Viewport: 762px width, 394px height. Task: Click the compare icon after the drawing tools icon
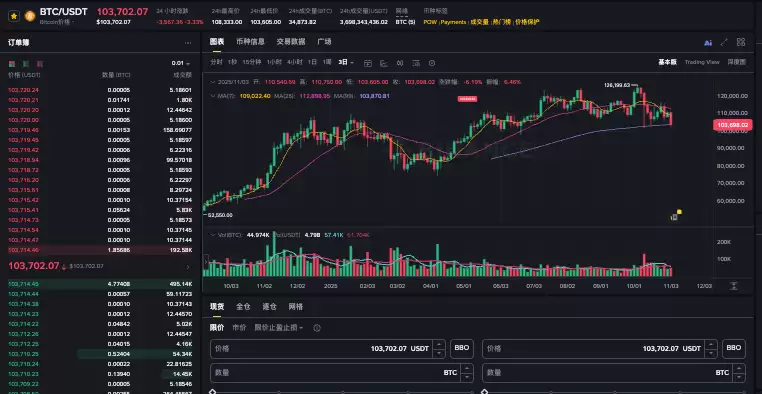pyautogui.click(x=400, y=63)
